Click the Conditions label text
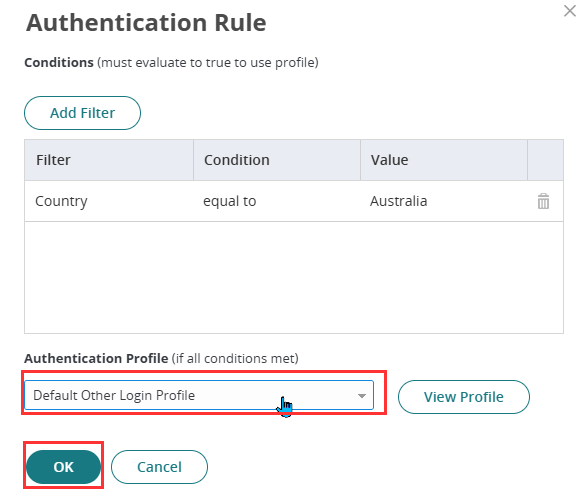Image resolution: width=579 pixels, height=501 pixels. click(59, 63)
